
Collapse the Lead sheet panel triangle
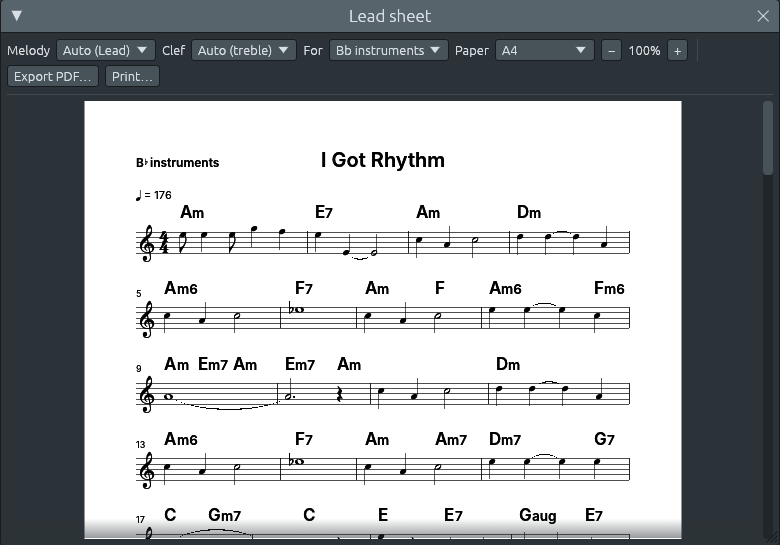click(16, 16)
